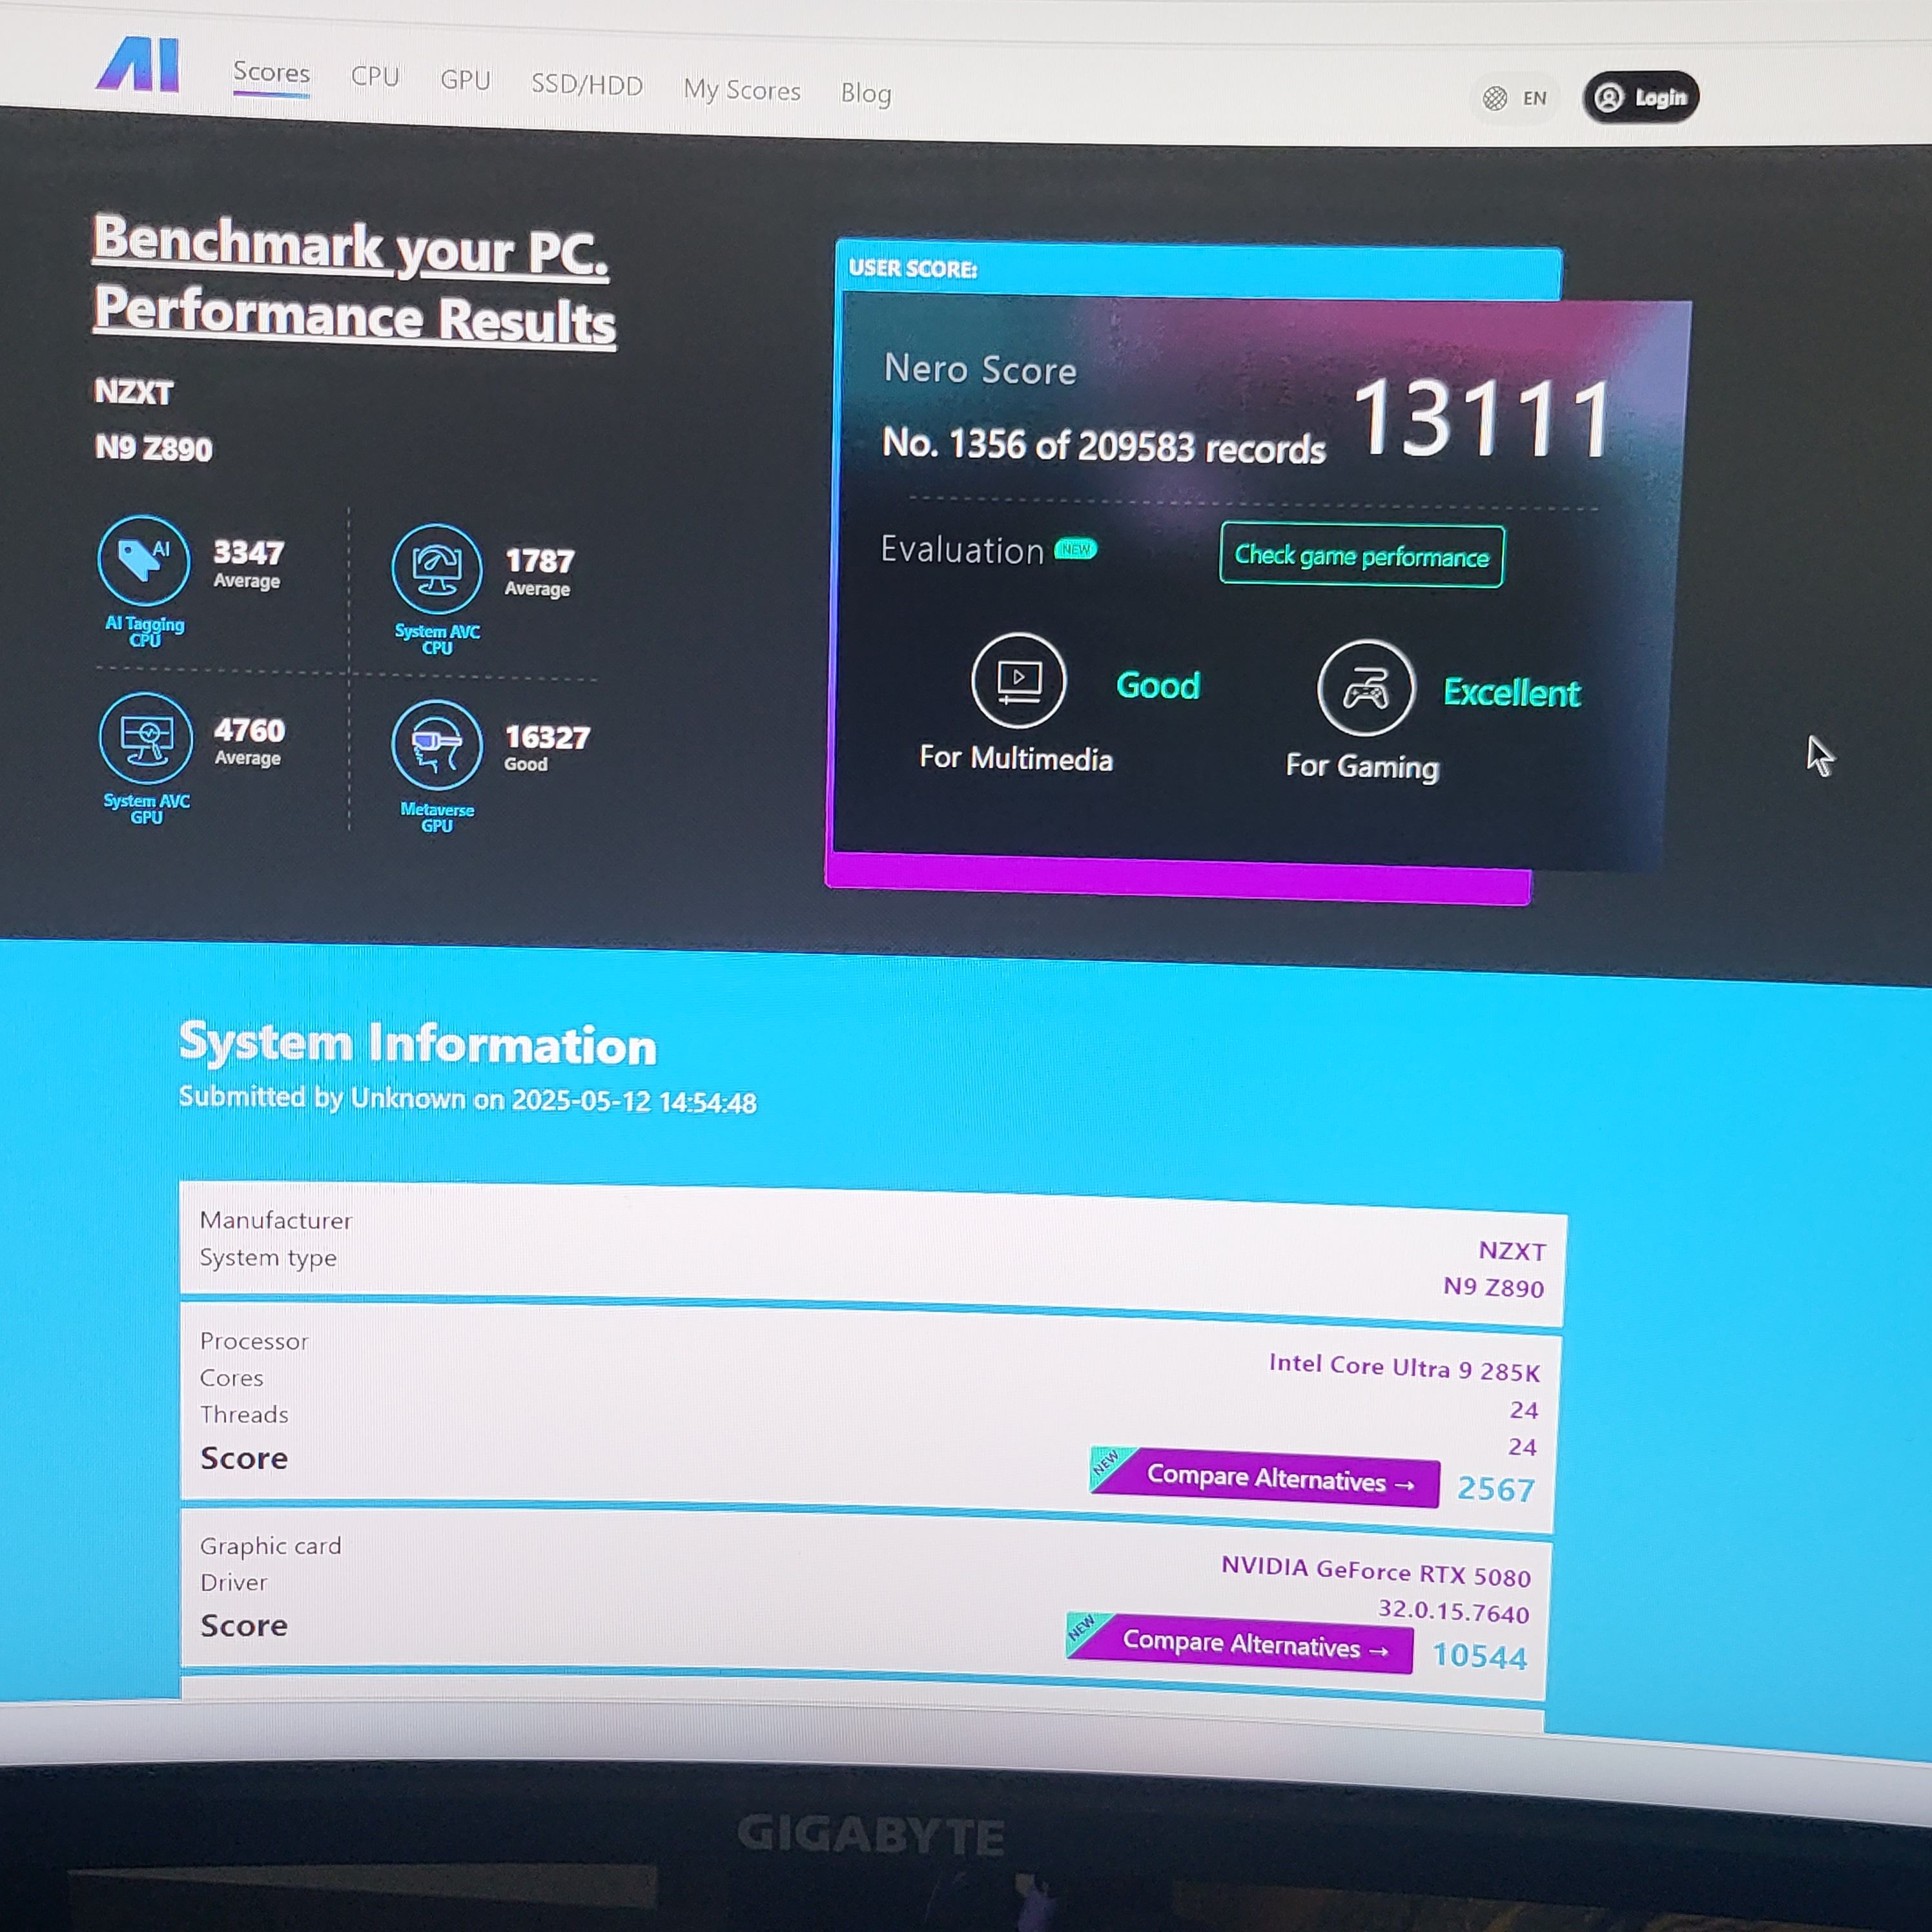Viewport: 1932px width, 1932px height.
Task: Click the Nero AI logo
Action: click(x=139, y=65)
